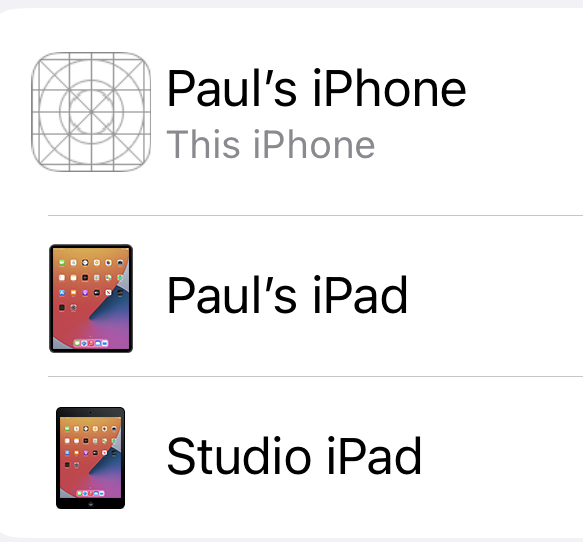Tap app icons grid on Studio iPad thumbnail

click(x=91, y=446)
